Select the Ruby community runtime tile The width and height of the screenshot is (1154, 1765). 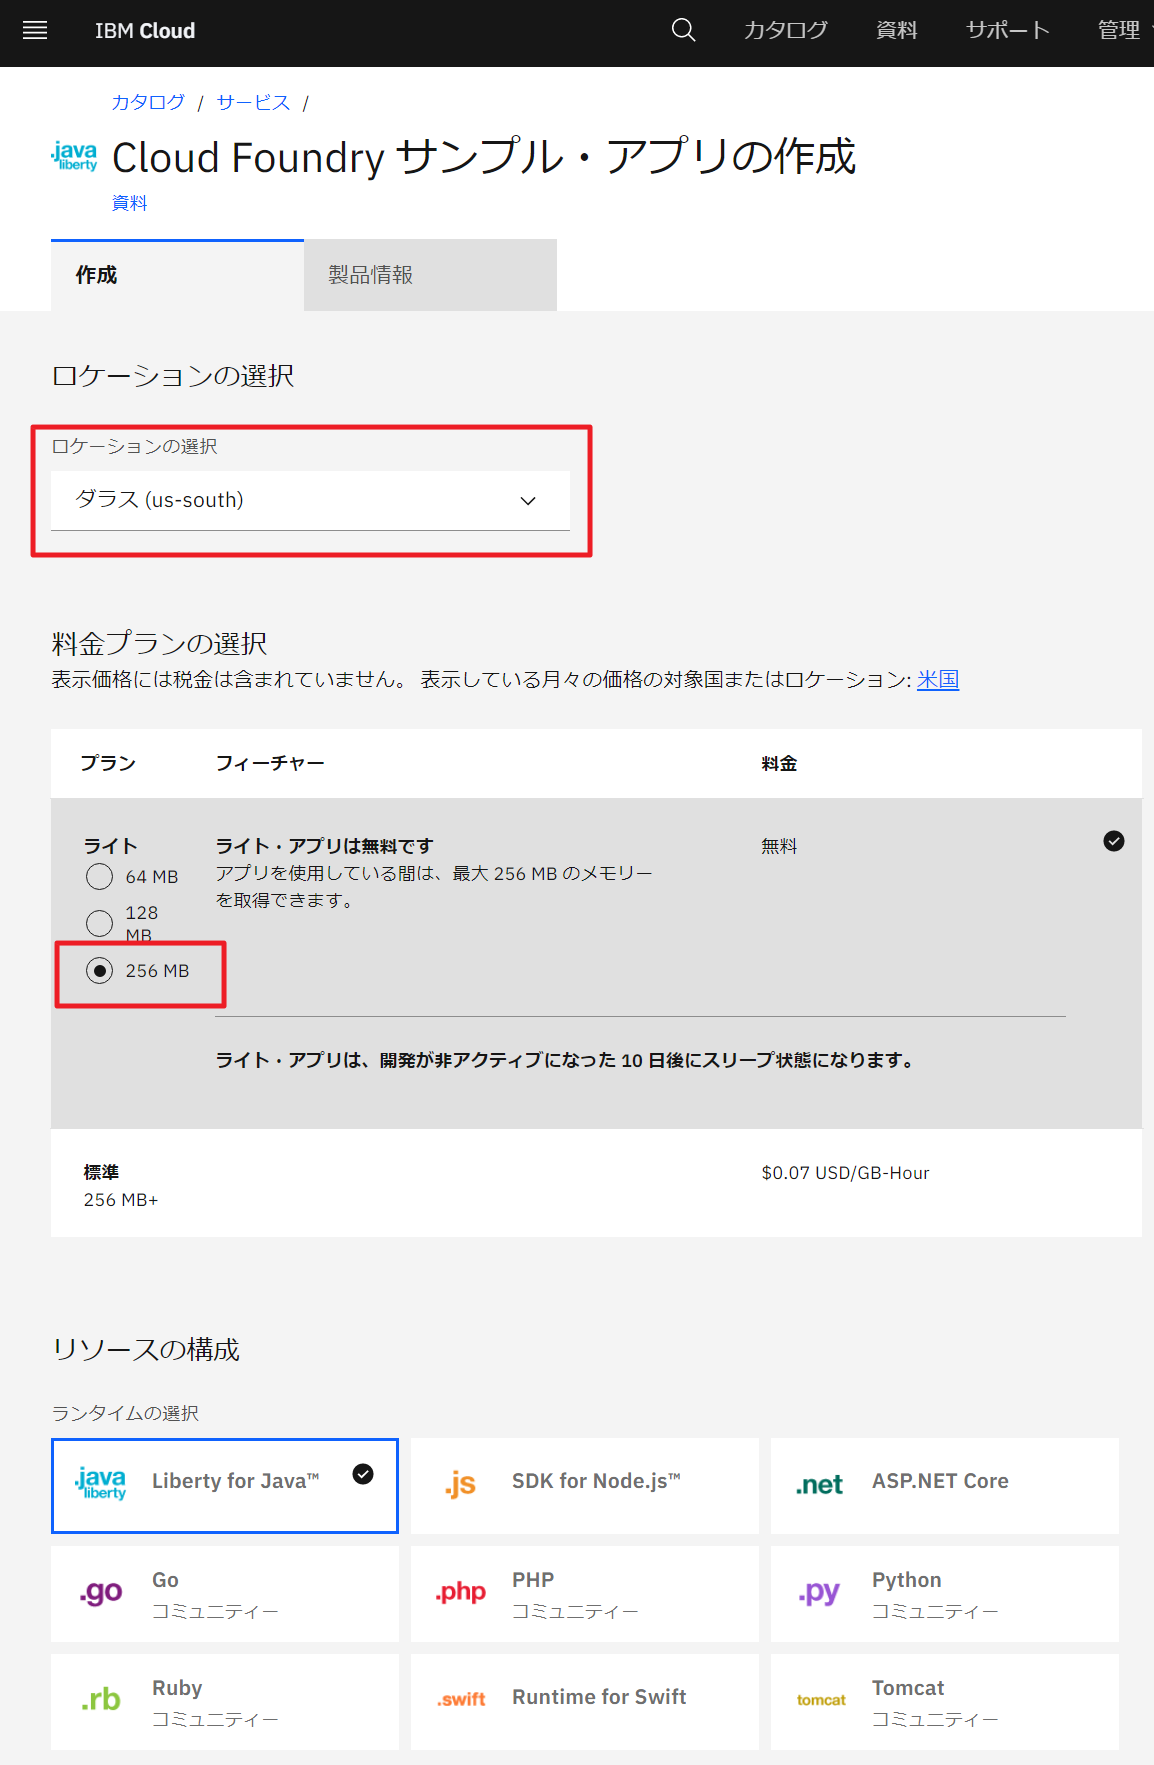click(225, 1701)
